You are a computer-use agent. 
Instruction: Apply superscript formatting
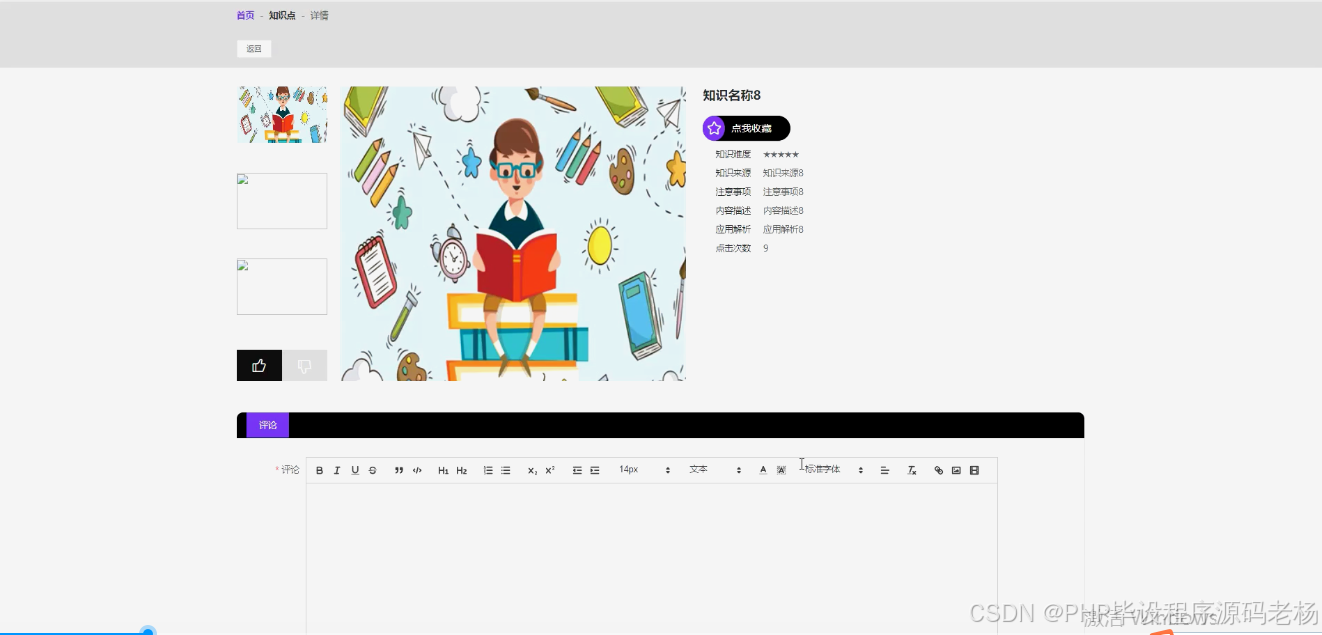point(550,470)
